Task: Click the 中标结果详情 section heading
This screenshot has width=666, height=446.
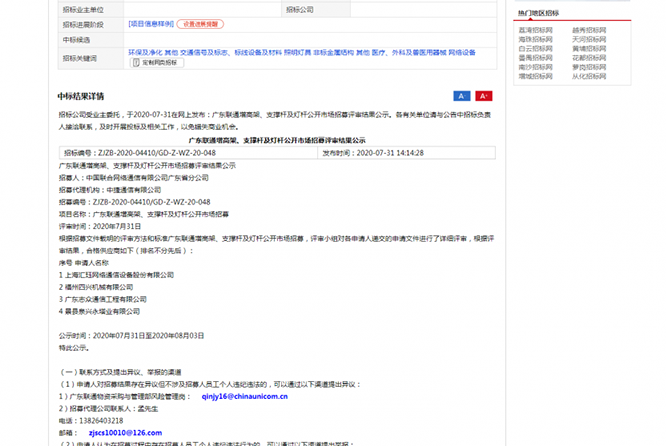Action: 81,96
